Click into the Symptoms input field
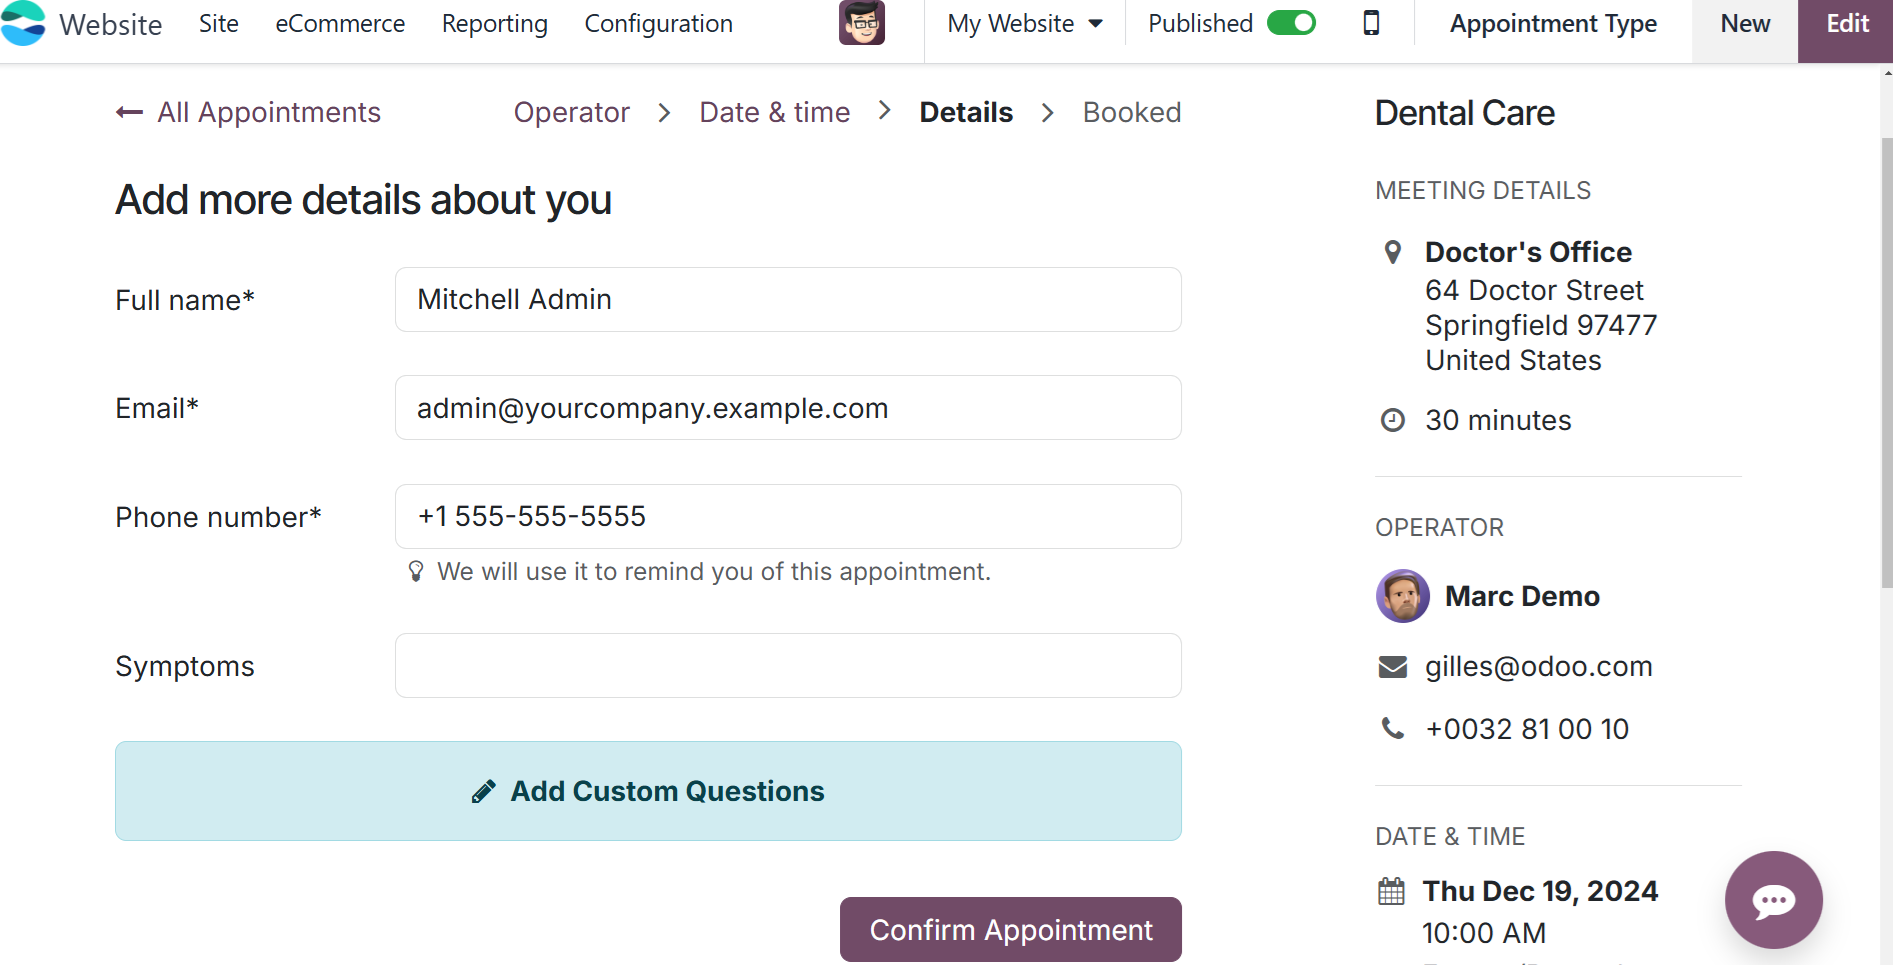Image resolution: width=1893 pixels, height=965 pixels. pos(788,666)
